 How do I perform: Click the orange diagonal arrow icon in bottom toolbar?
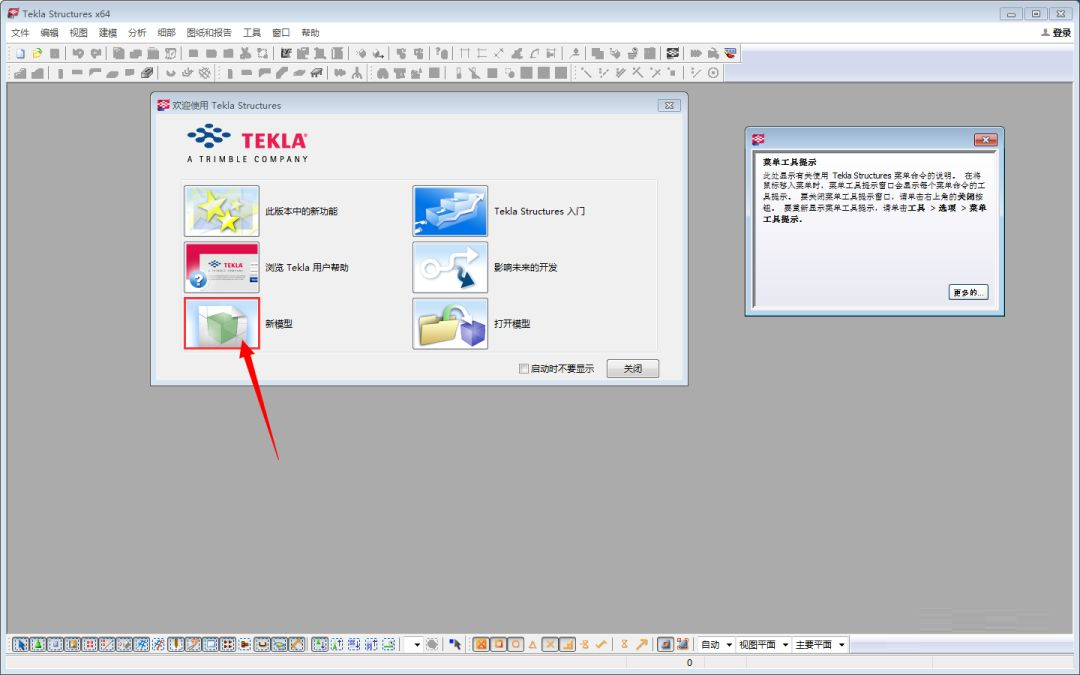[x=641, y=645]
